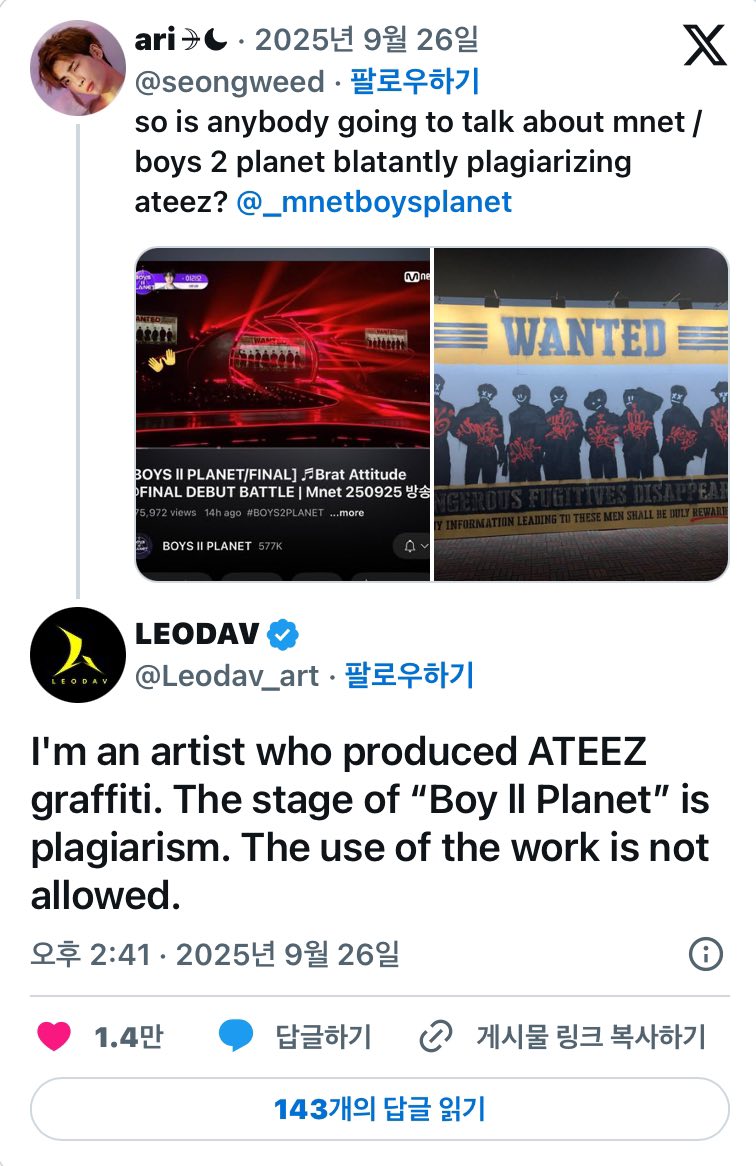This screenshot has width=756, height=1166.
Task: Click the X logo icon
Action: [x=704, y=44]
